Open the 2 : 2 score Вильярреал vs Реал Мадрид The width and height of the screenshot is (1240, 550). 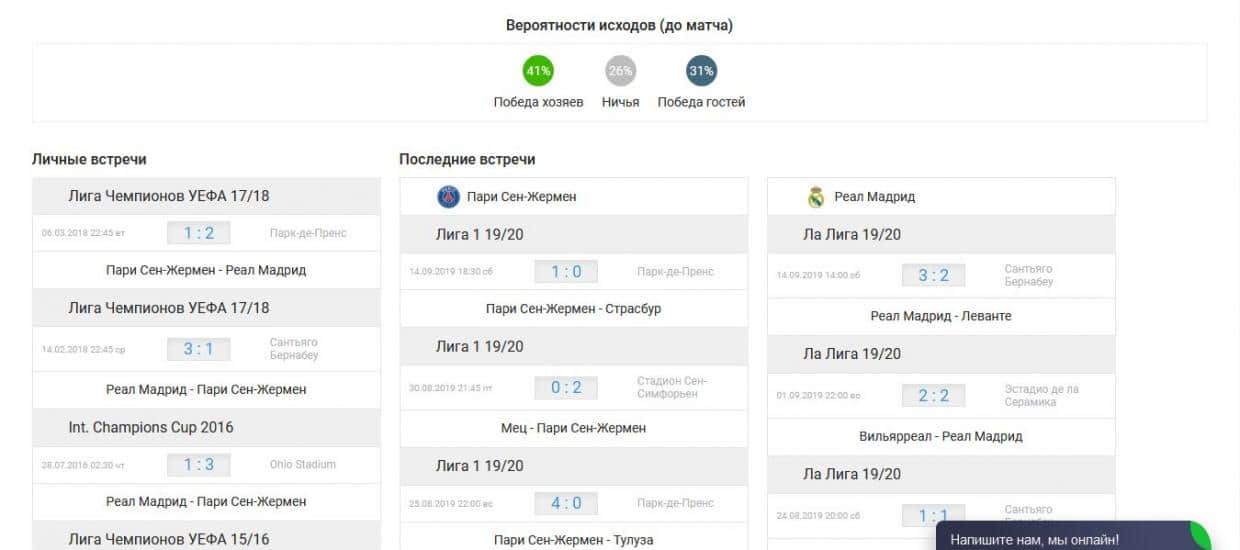[x=934, y=395]
